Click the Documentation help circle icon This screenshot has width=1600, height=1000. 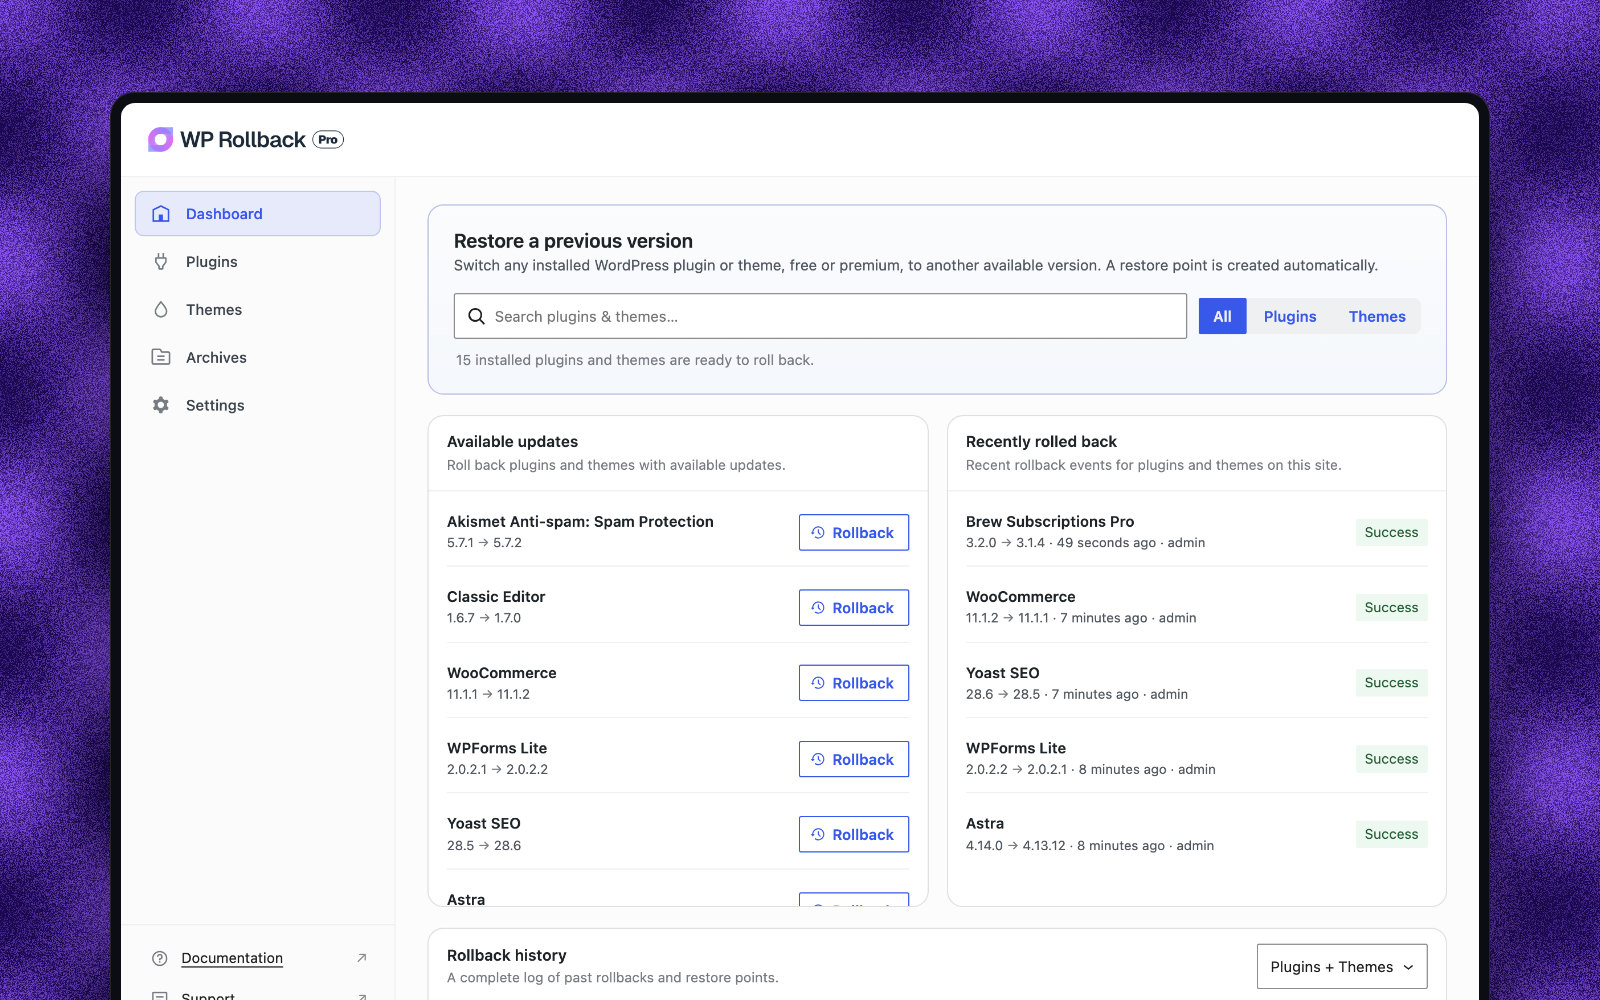pyautogui.click(x=160, y=958)
